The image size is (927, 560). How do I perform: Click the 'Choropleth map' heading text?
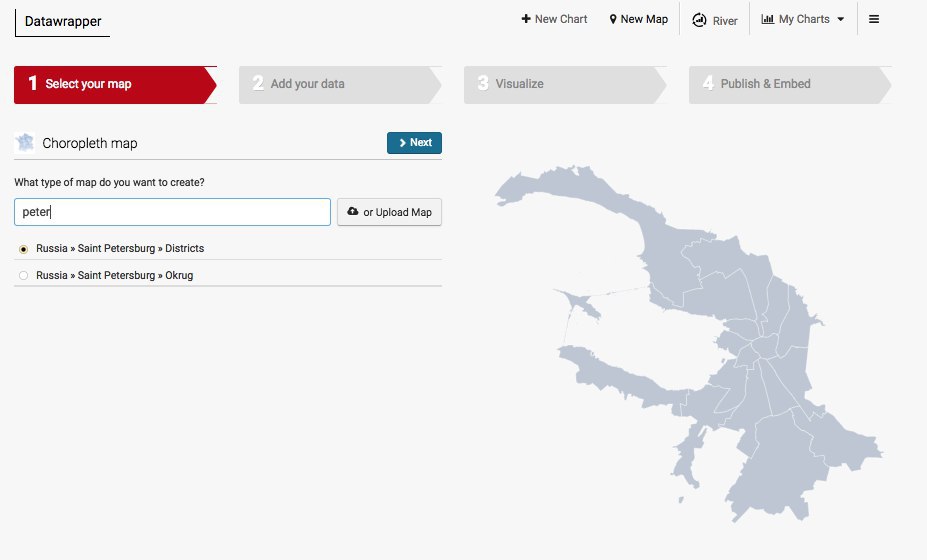[90, 143]
